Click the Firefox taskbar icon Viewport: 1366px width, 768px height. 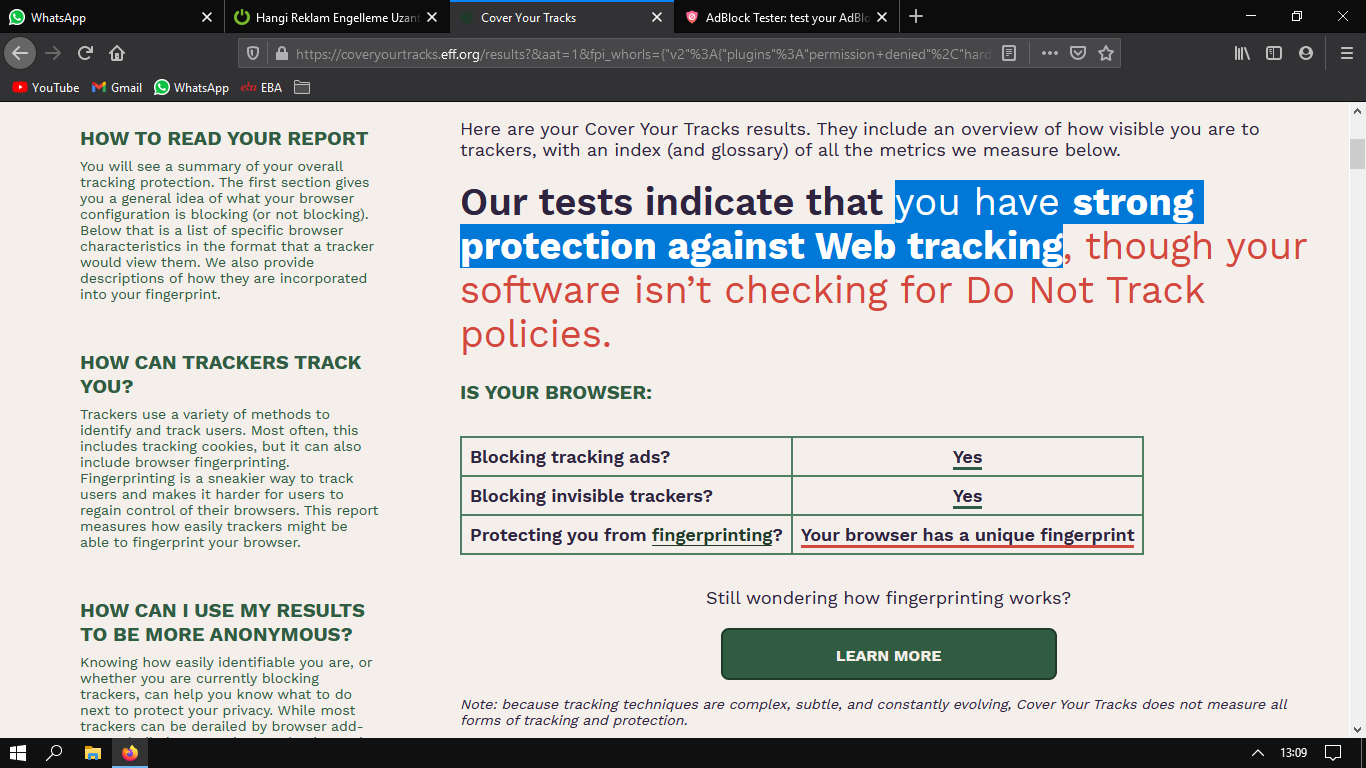(x=130, y=752)
